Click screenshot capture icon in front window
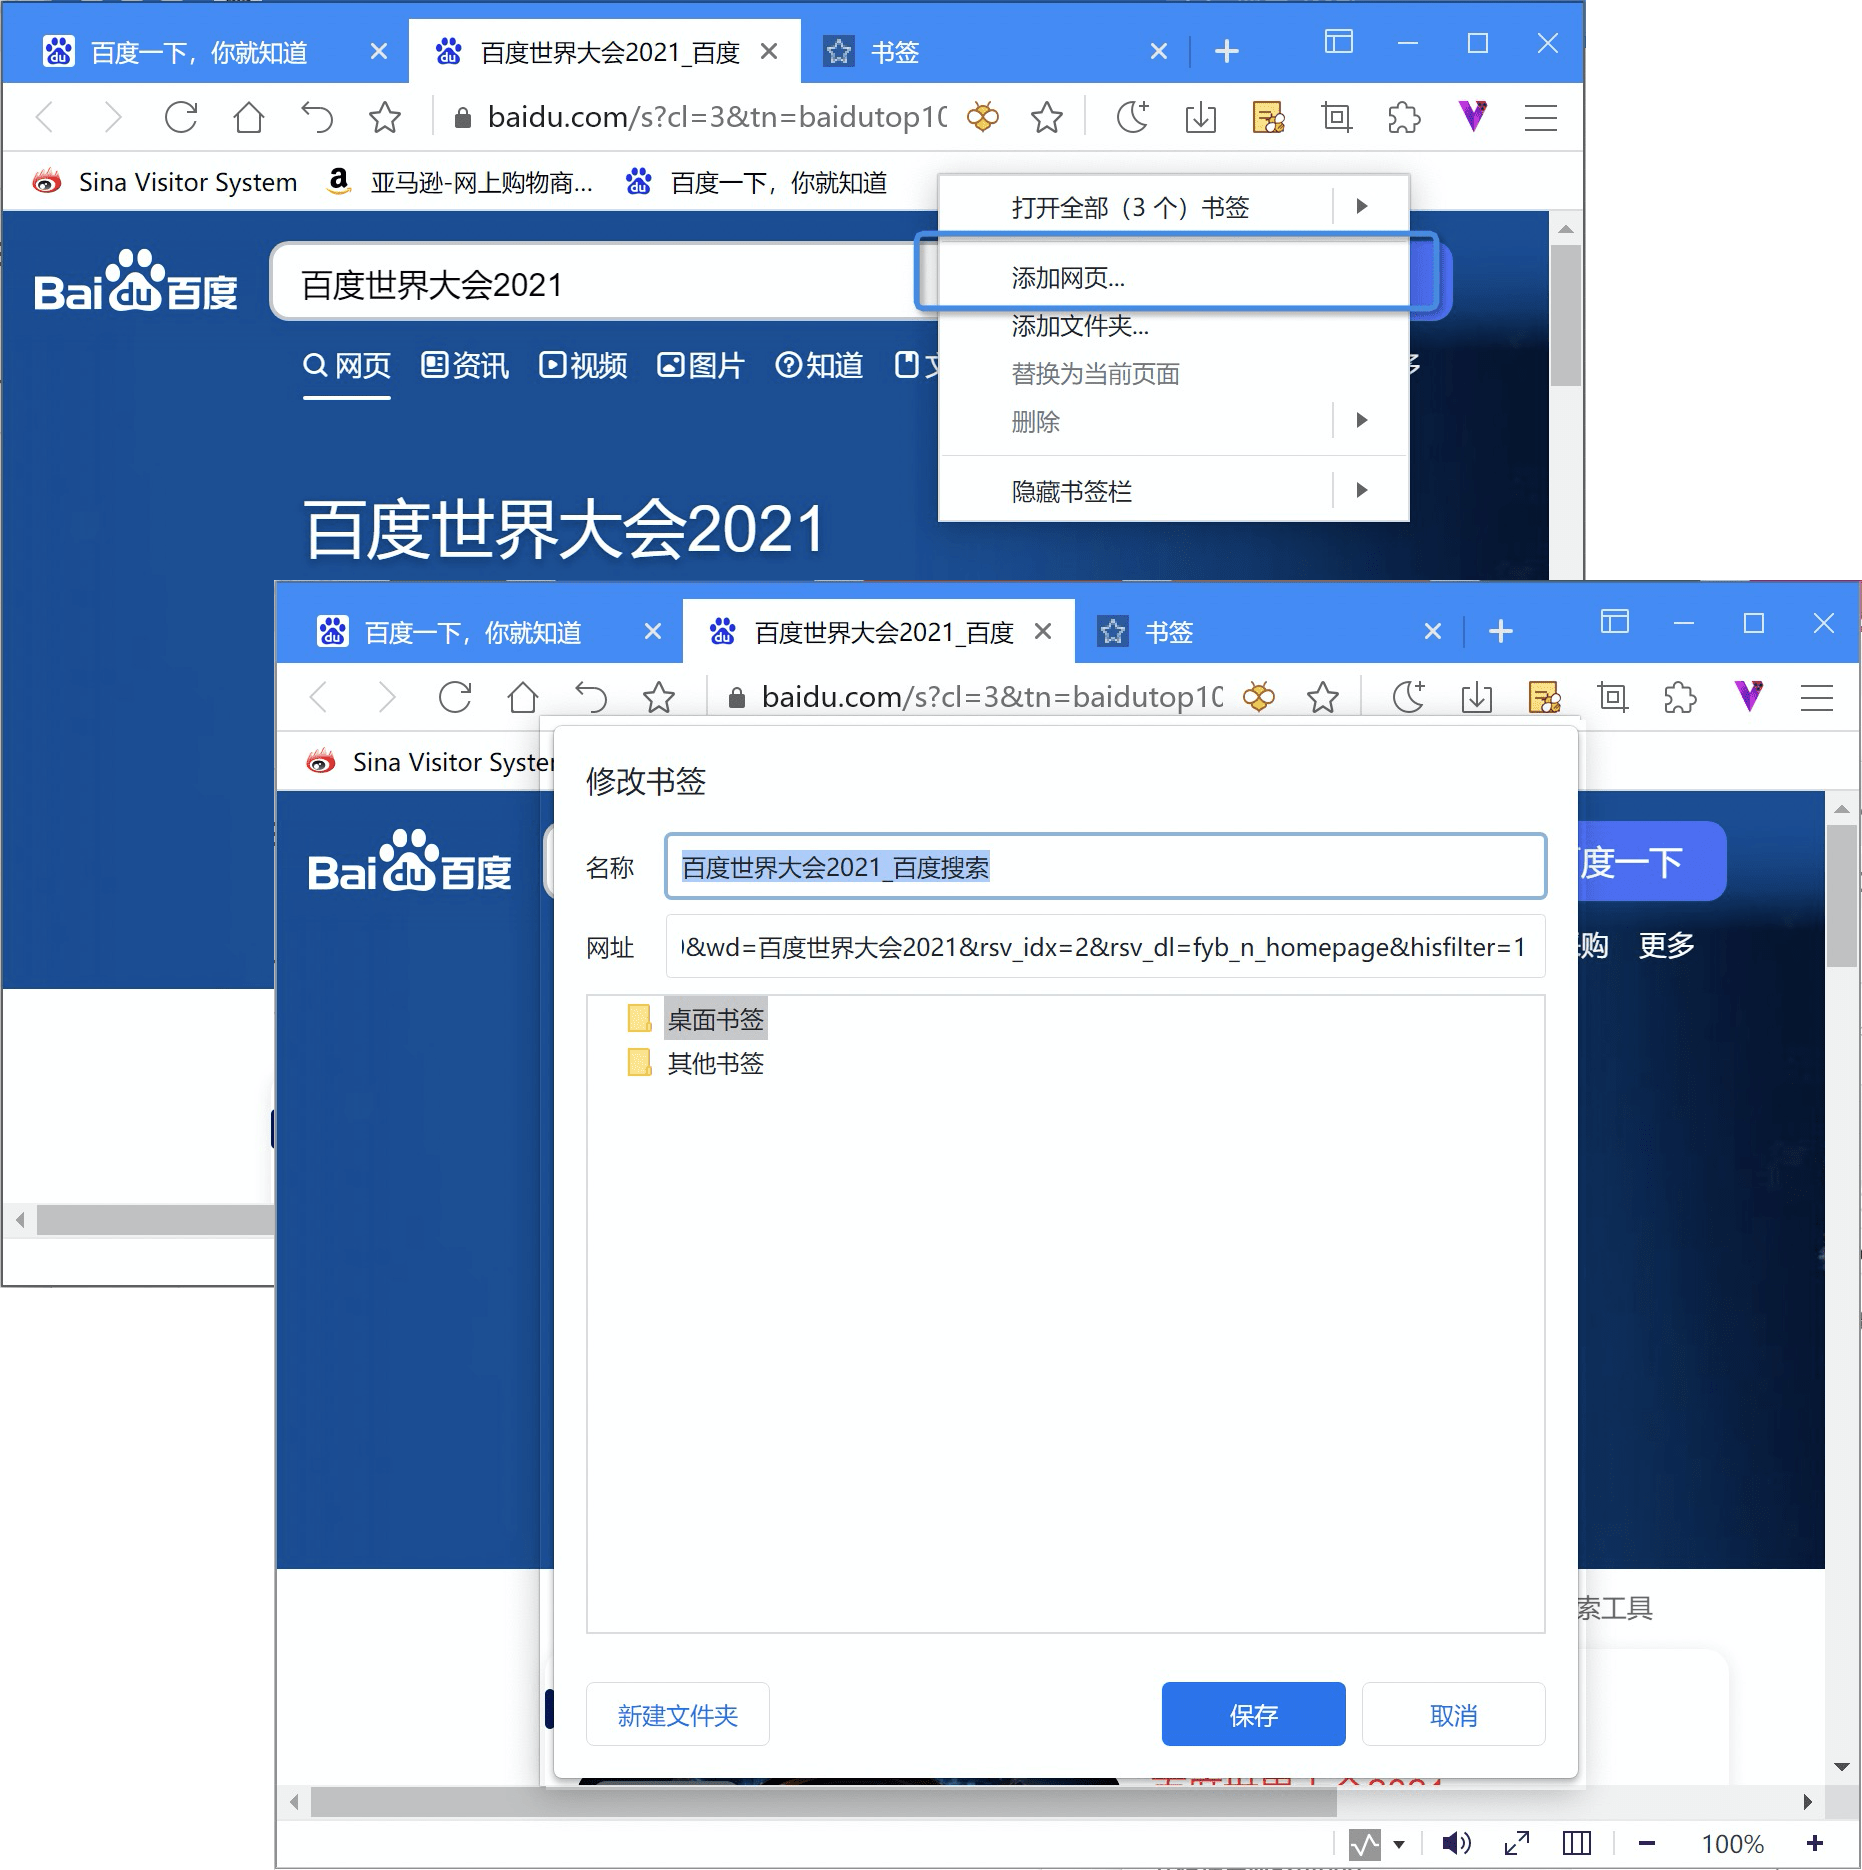 (x=1613, y=697)
